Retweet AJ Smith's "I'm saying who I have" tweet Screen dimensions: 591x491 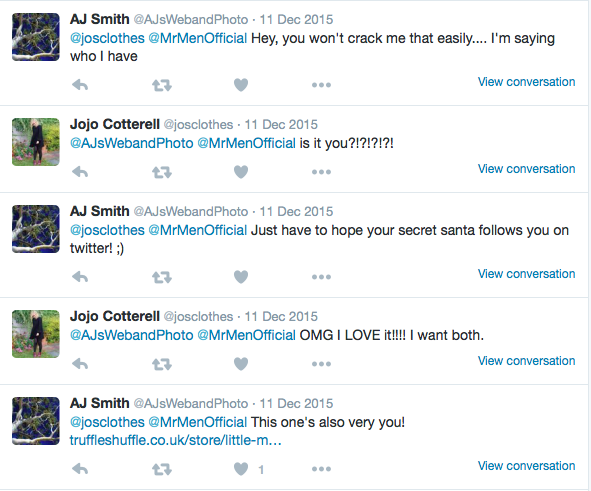coord(162,86)
